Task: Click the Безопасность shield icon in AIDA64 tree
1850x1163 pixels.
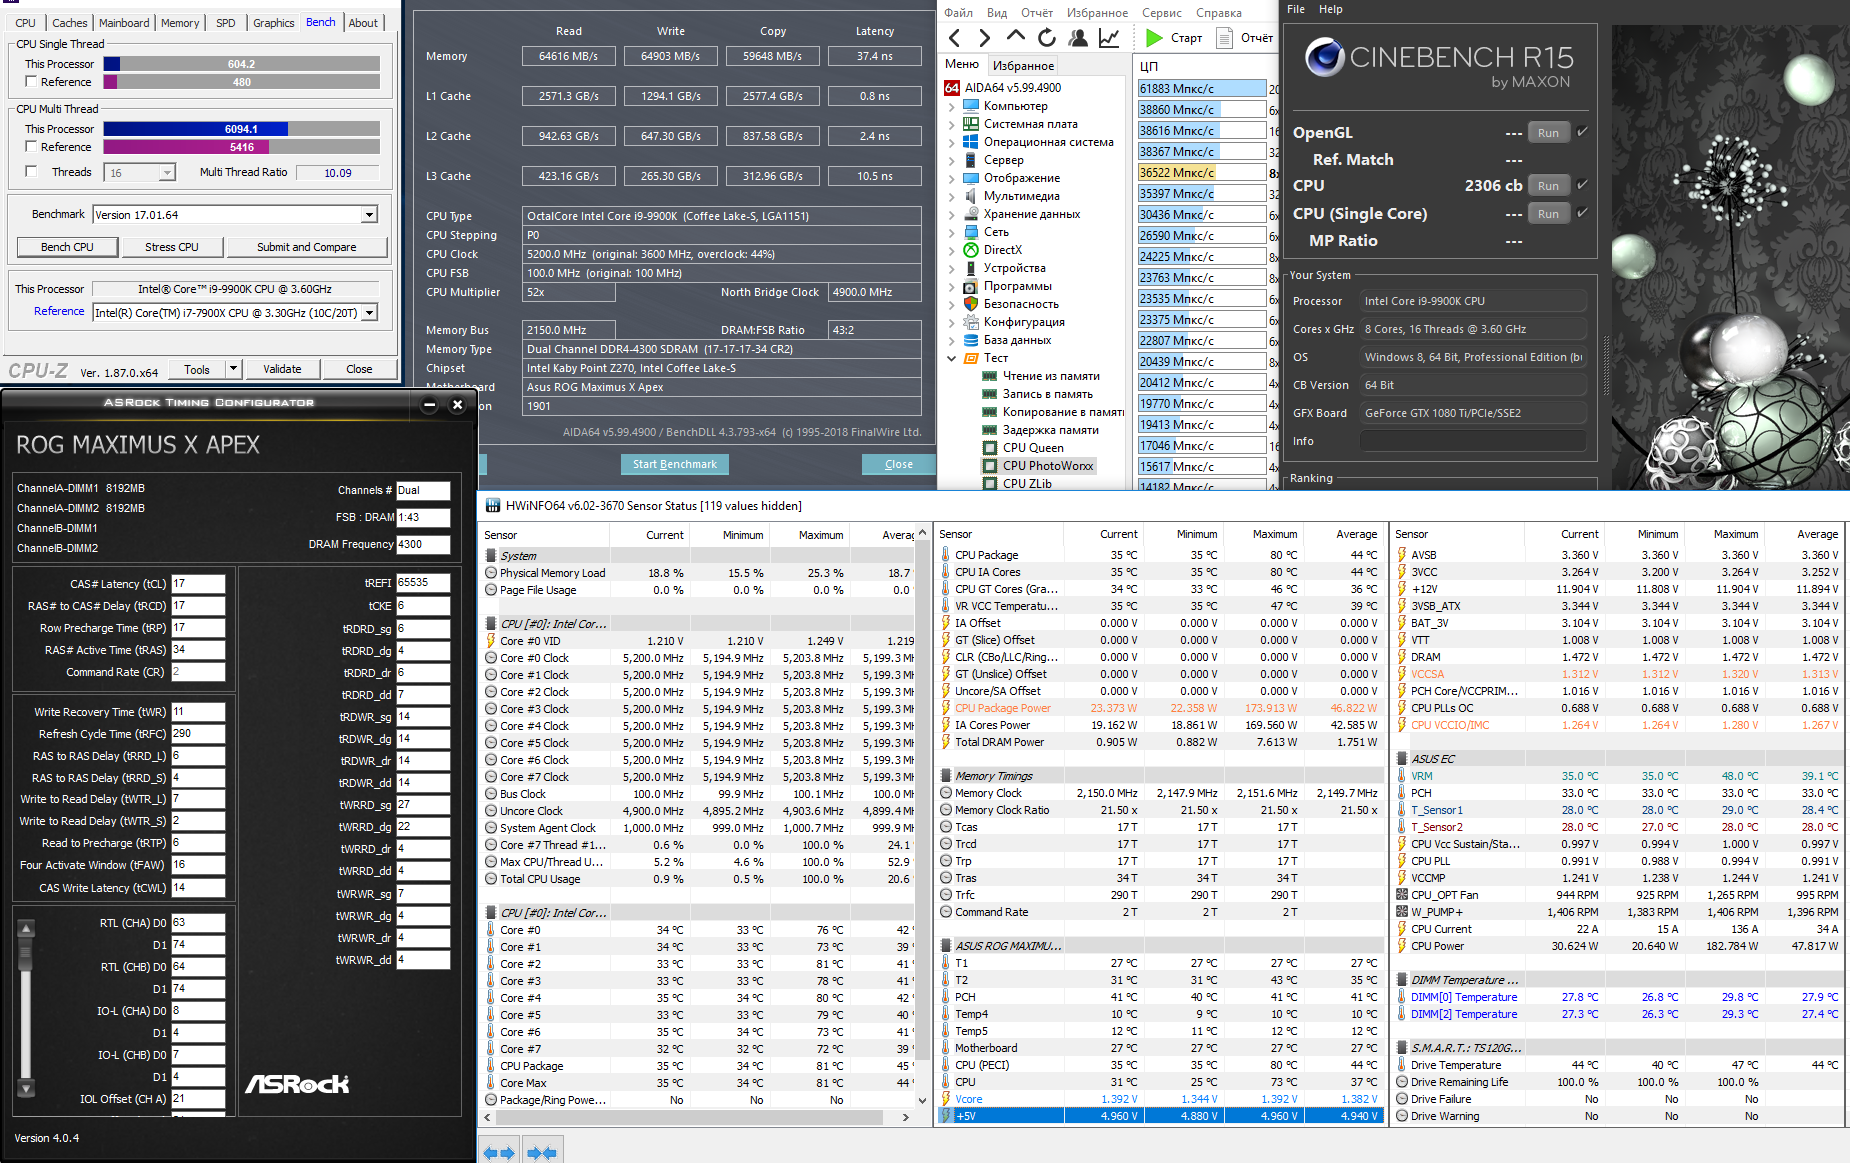Action: pos(970,304)
